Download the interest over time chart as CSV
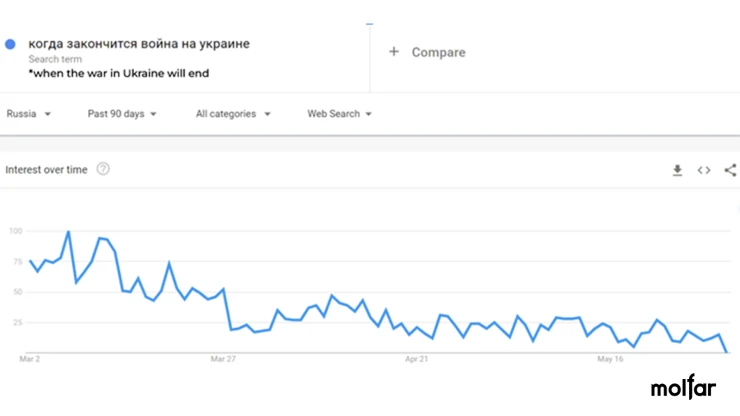 pos(677,170)
